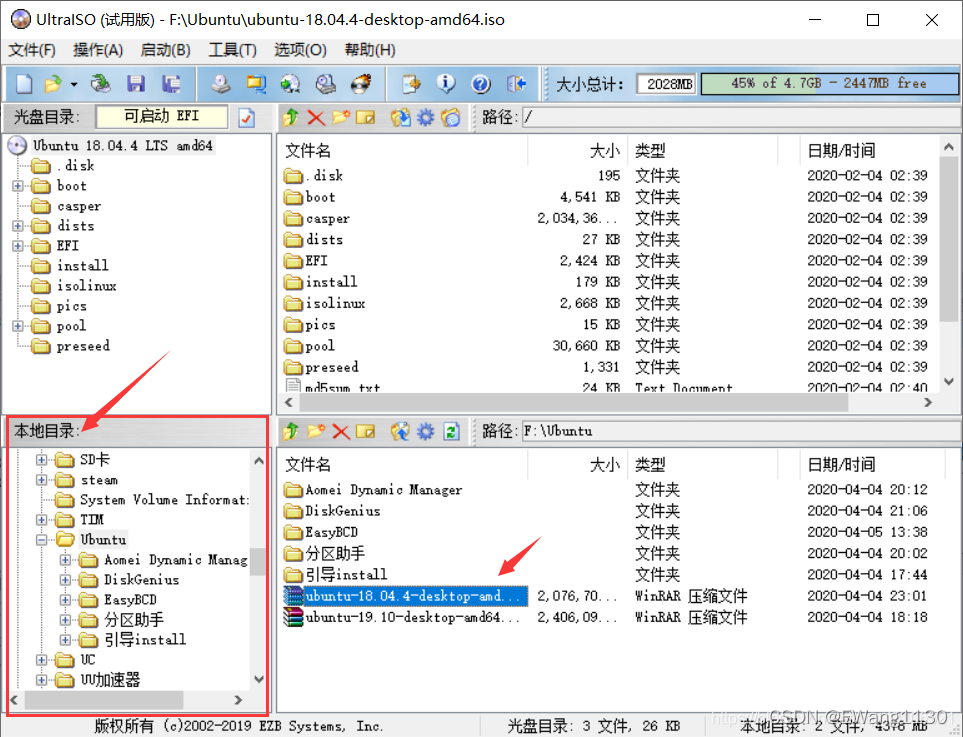Expand the DiskGenius node in local tree

click(65, 580)
